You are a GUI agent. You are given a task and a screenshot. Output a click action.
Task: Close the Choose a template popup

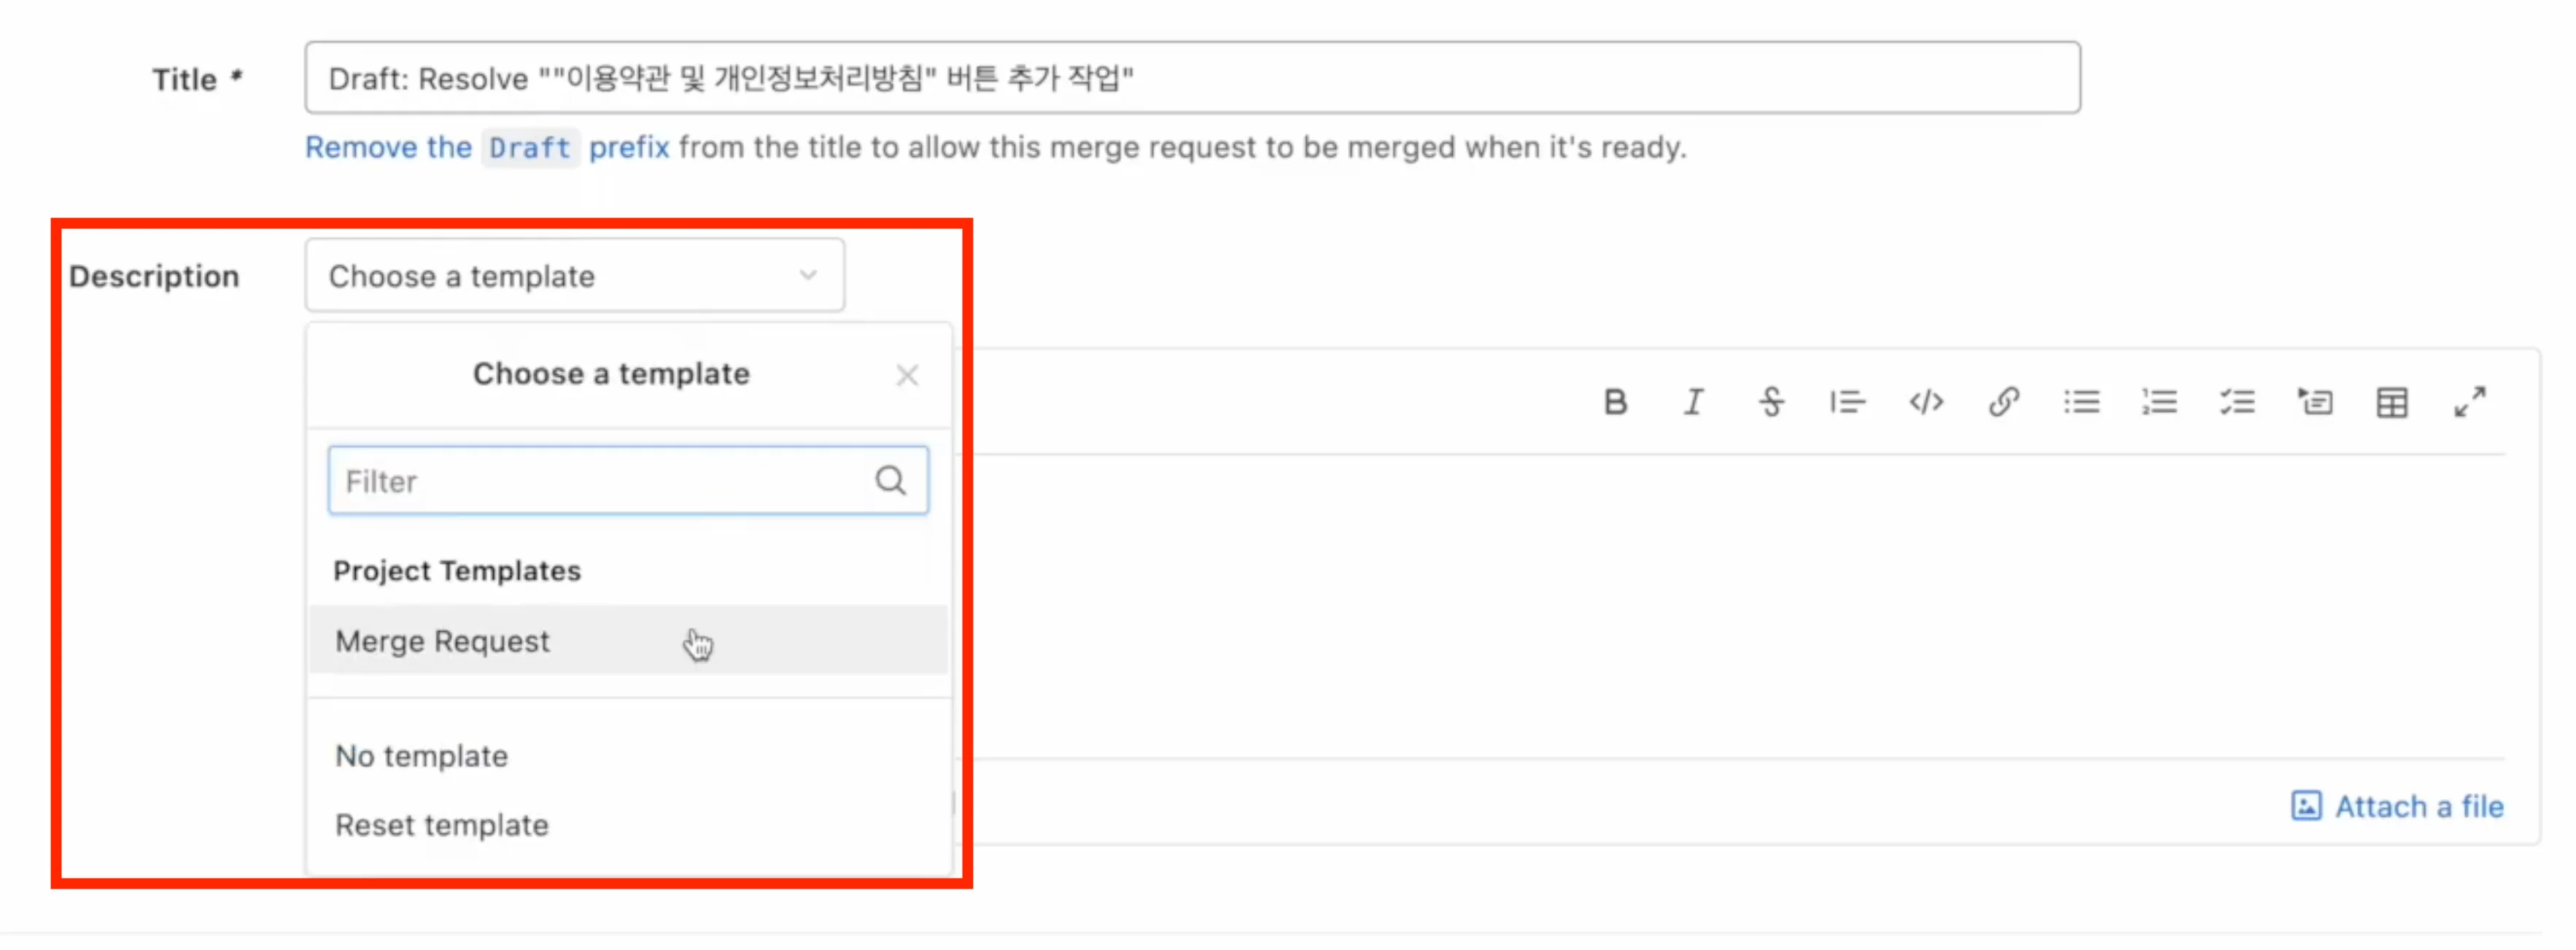click(907, 375)
